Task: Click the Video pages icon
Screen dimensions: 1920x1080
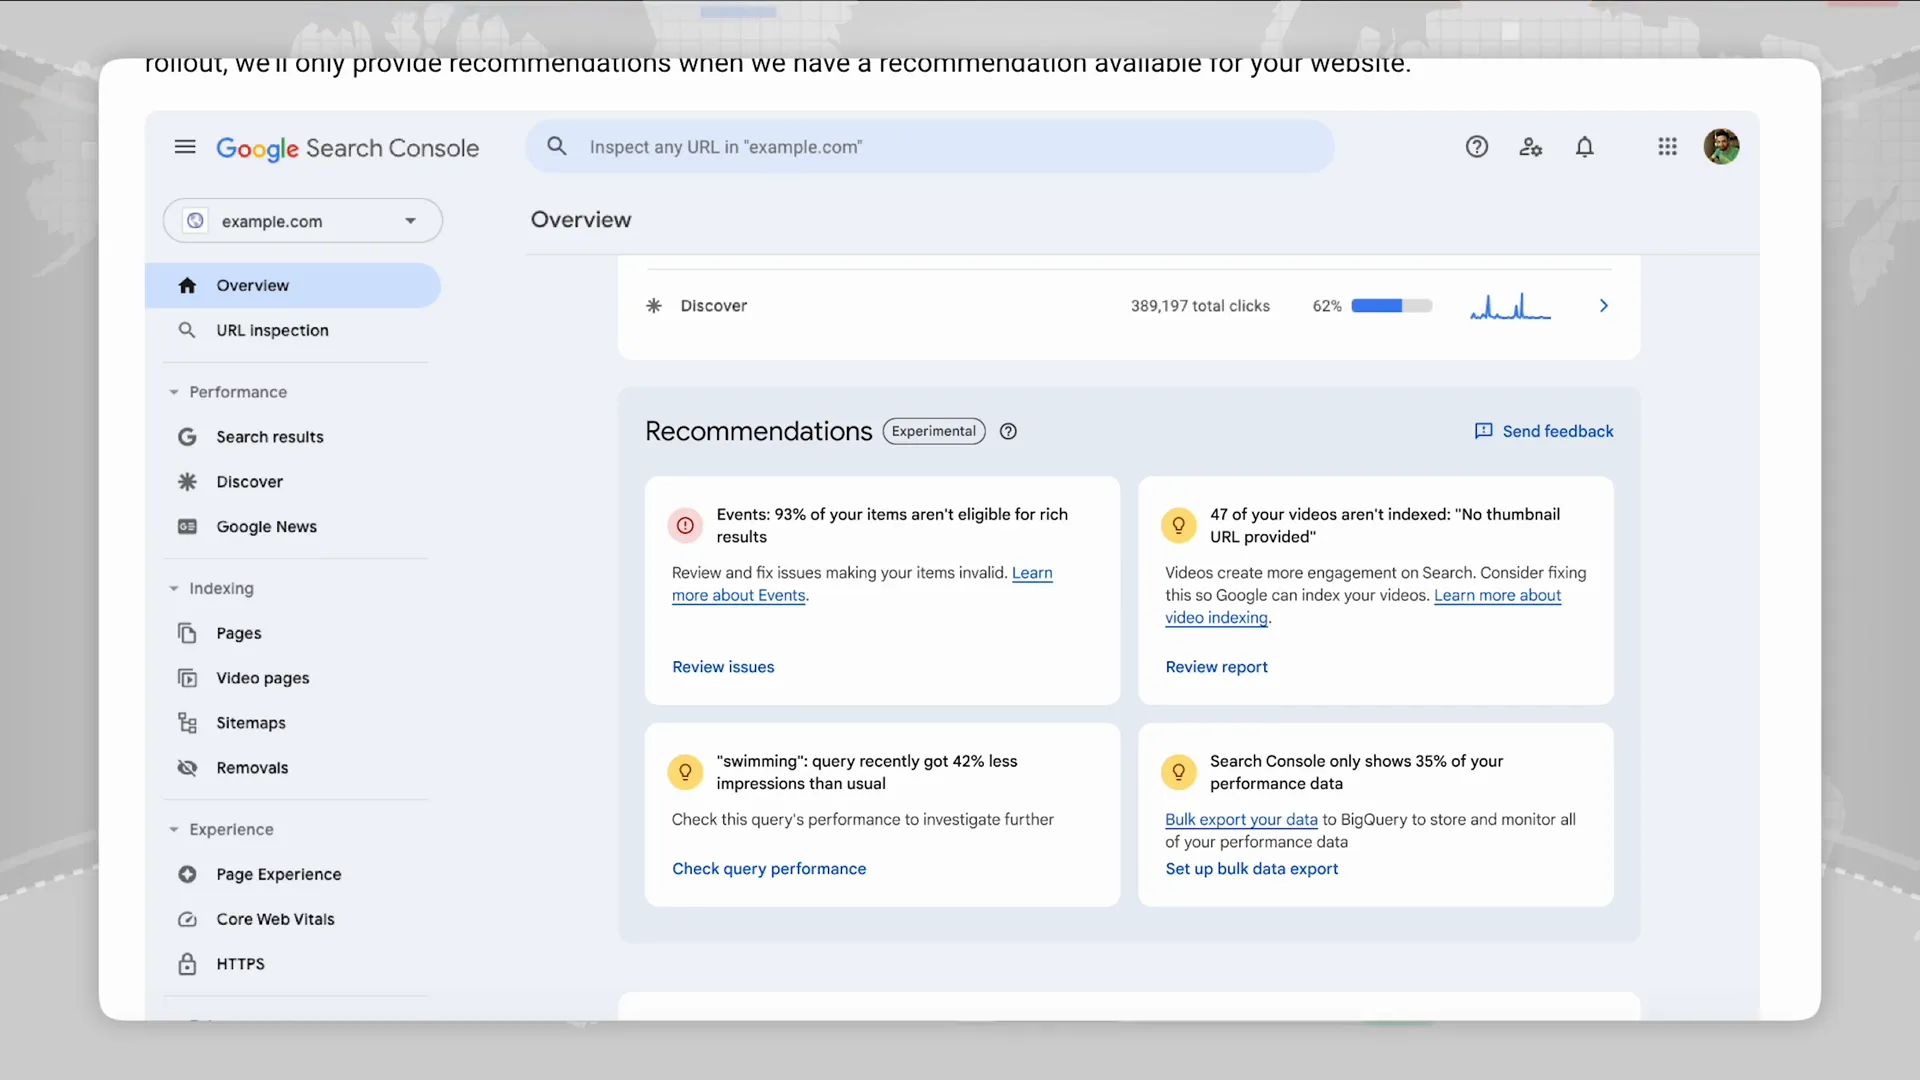Action: (187, 678)
